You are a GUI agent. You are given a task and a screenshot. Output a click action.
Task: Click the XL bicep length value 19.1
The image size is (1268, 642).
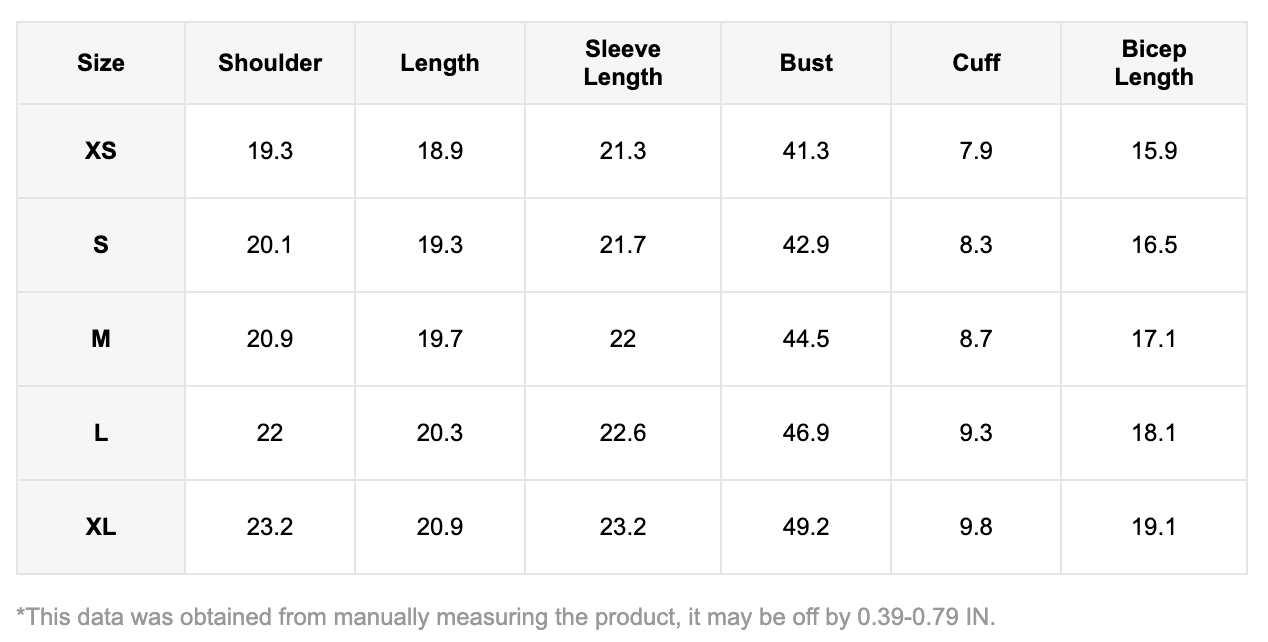1153,527
